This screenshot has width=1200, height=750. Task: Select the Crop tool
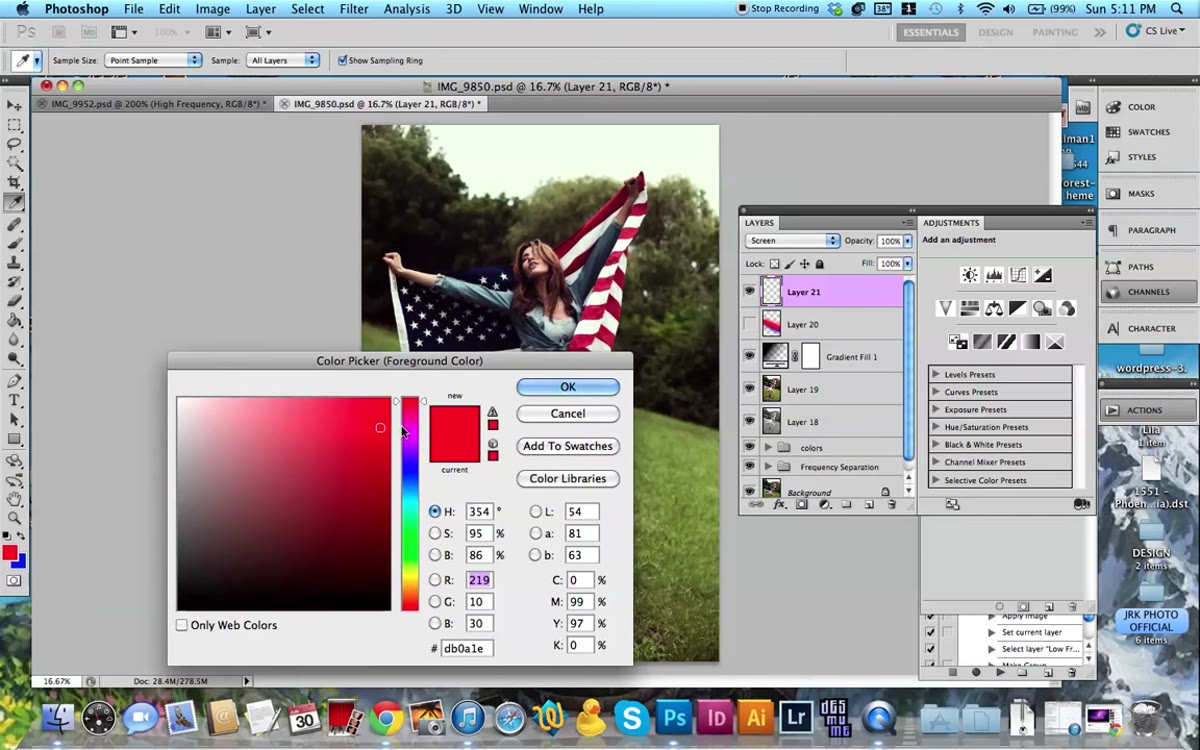click(x=14, y=182)
